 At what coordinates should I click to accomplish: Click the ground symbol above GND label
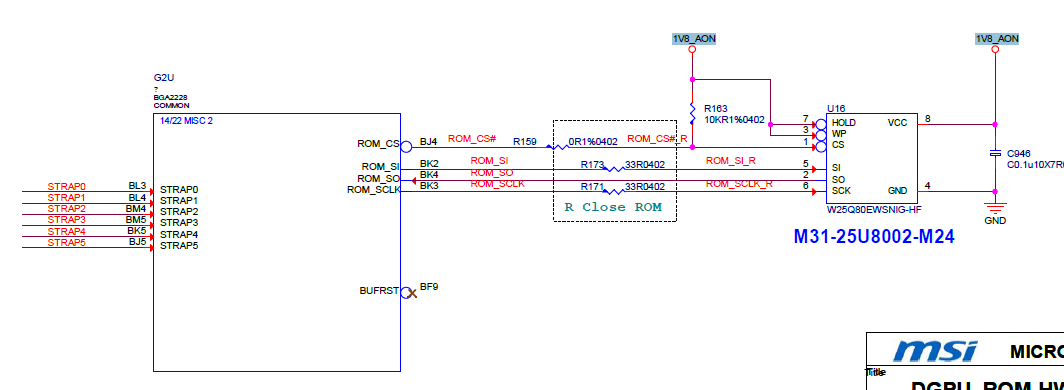tap(995, 207)
